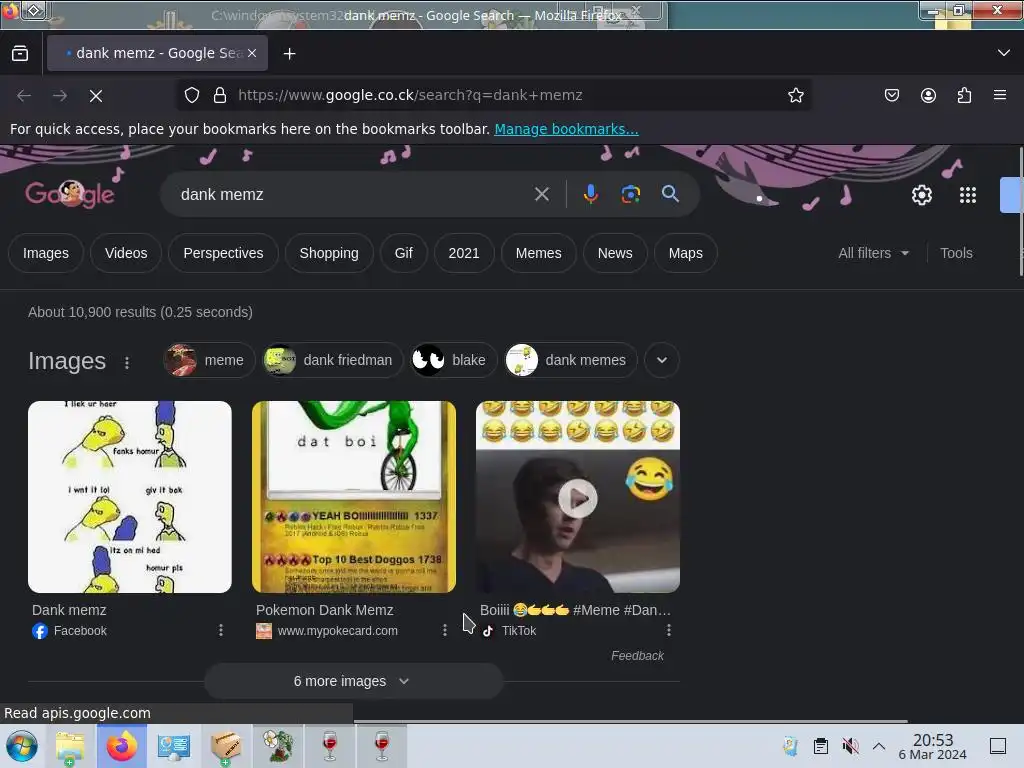Show hidden tray icons caret
1024x768 pixels.
pyautogui.click(x=878, y=746)
